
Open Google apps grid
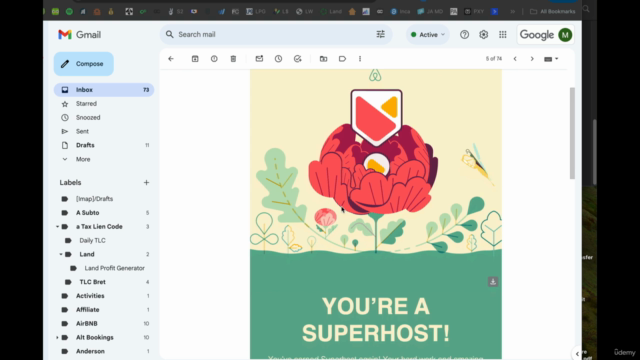[x=503, y=35]
